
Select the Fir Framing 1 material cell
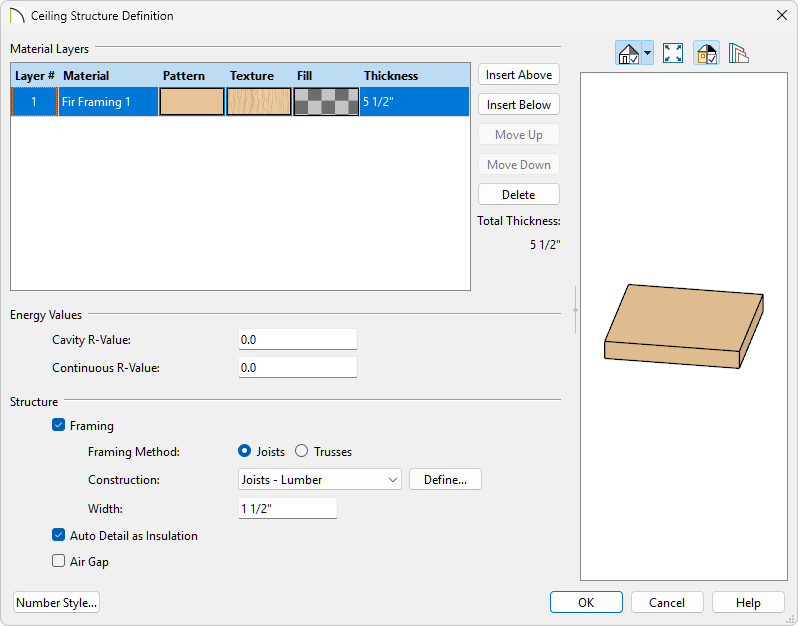click(x=108, y=102)
